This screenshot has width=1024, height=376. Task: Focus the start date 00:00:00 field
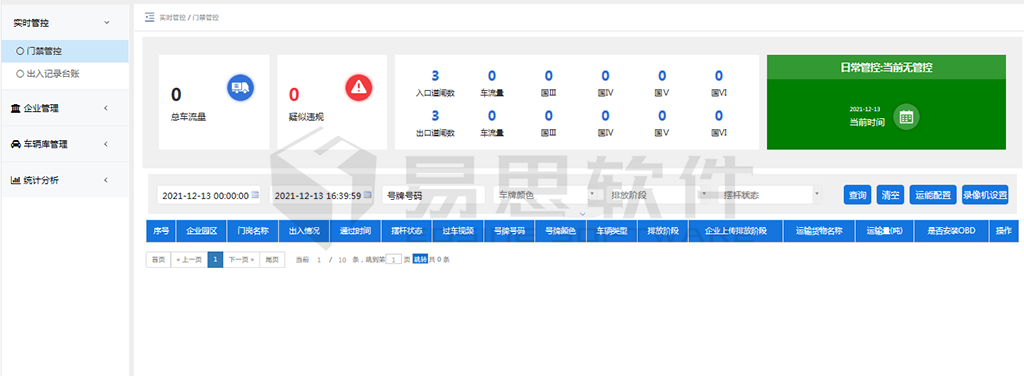tap(208, 195)
